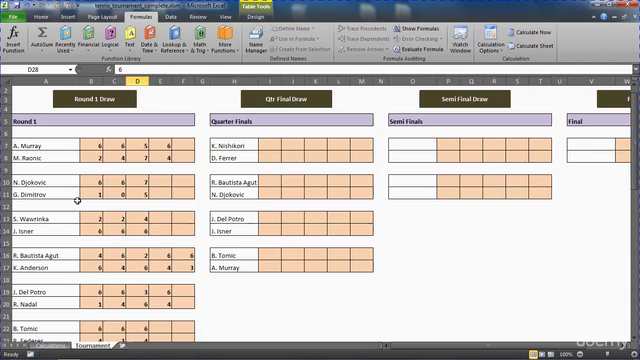640x360 pixels.
Task: Open the Watch Window
Action: [460, 39]
